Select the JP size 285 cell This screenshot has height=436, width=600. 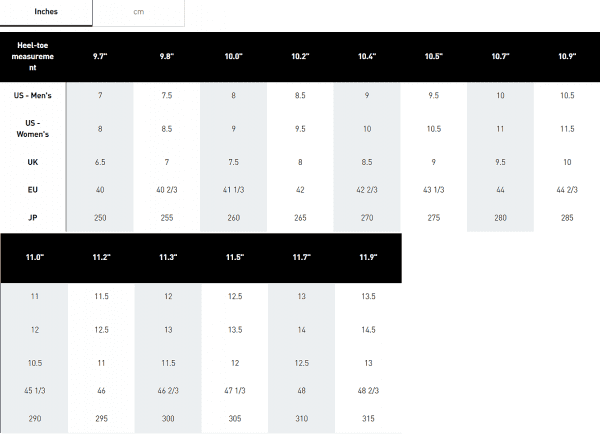567,216
